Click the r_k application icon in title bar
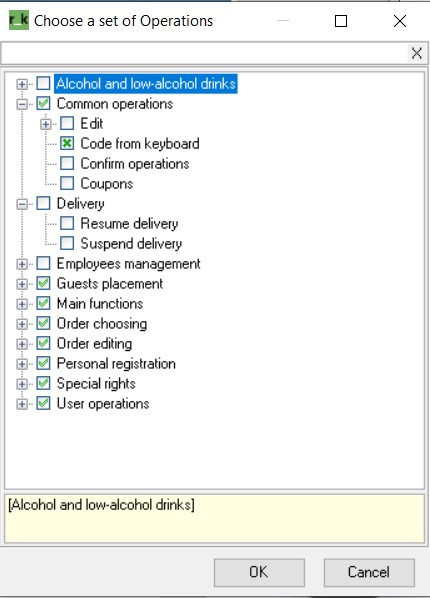The width and height of the screenshot is (430, 598). 19,20
